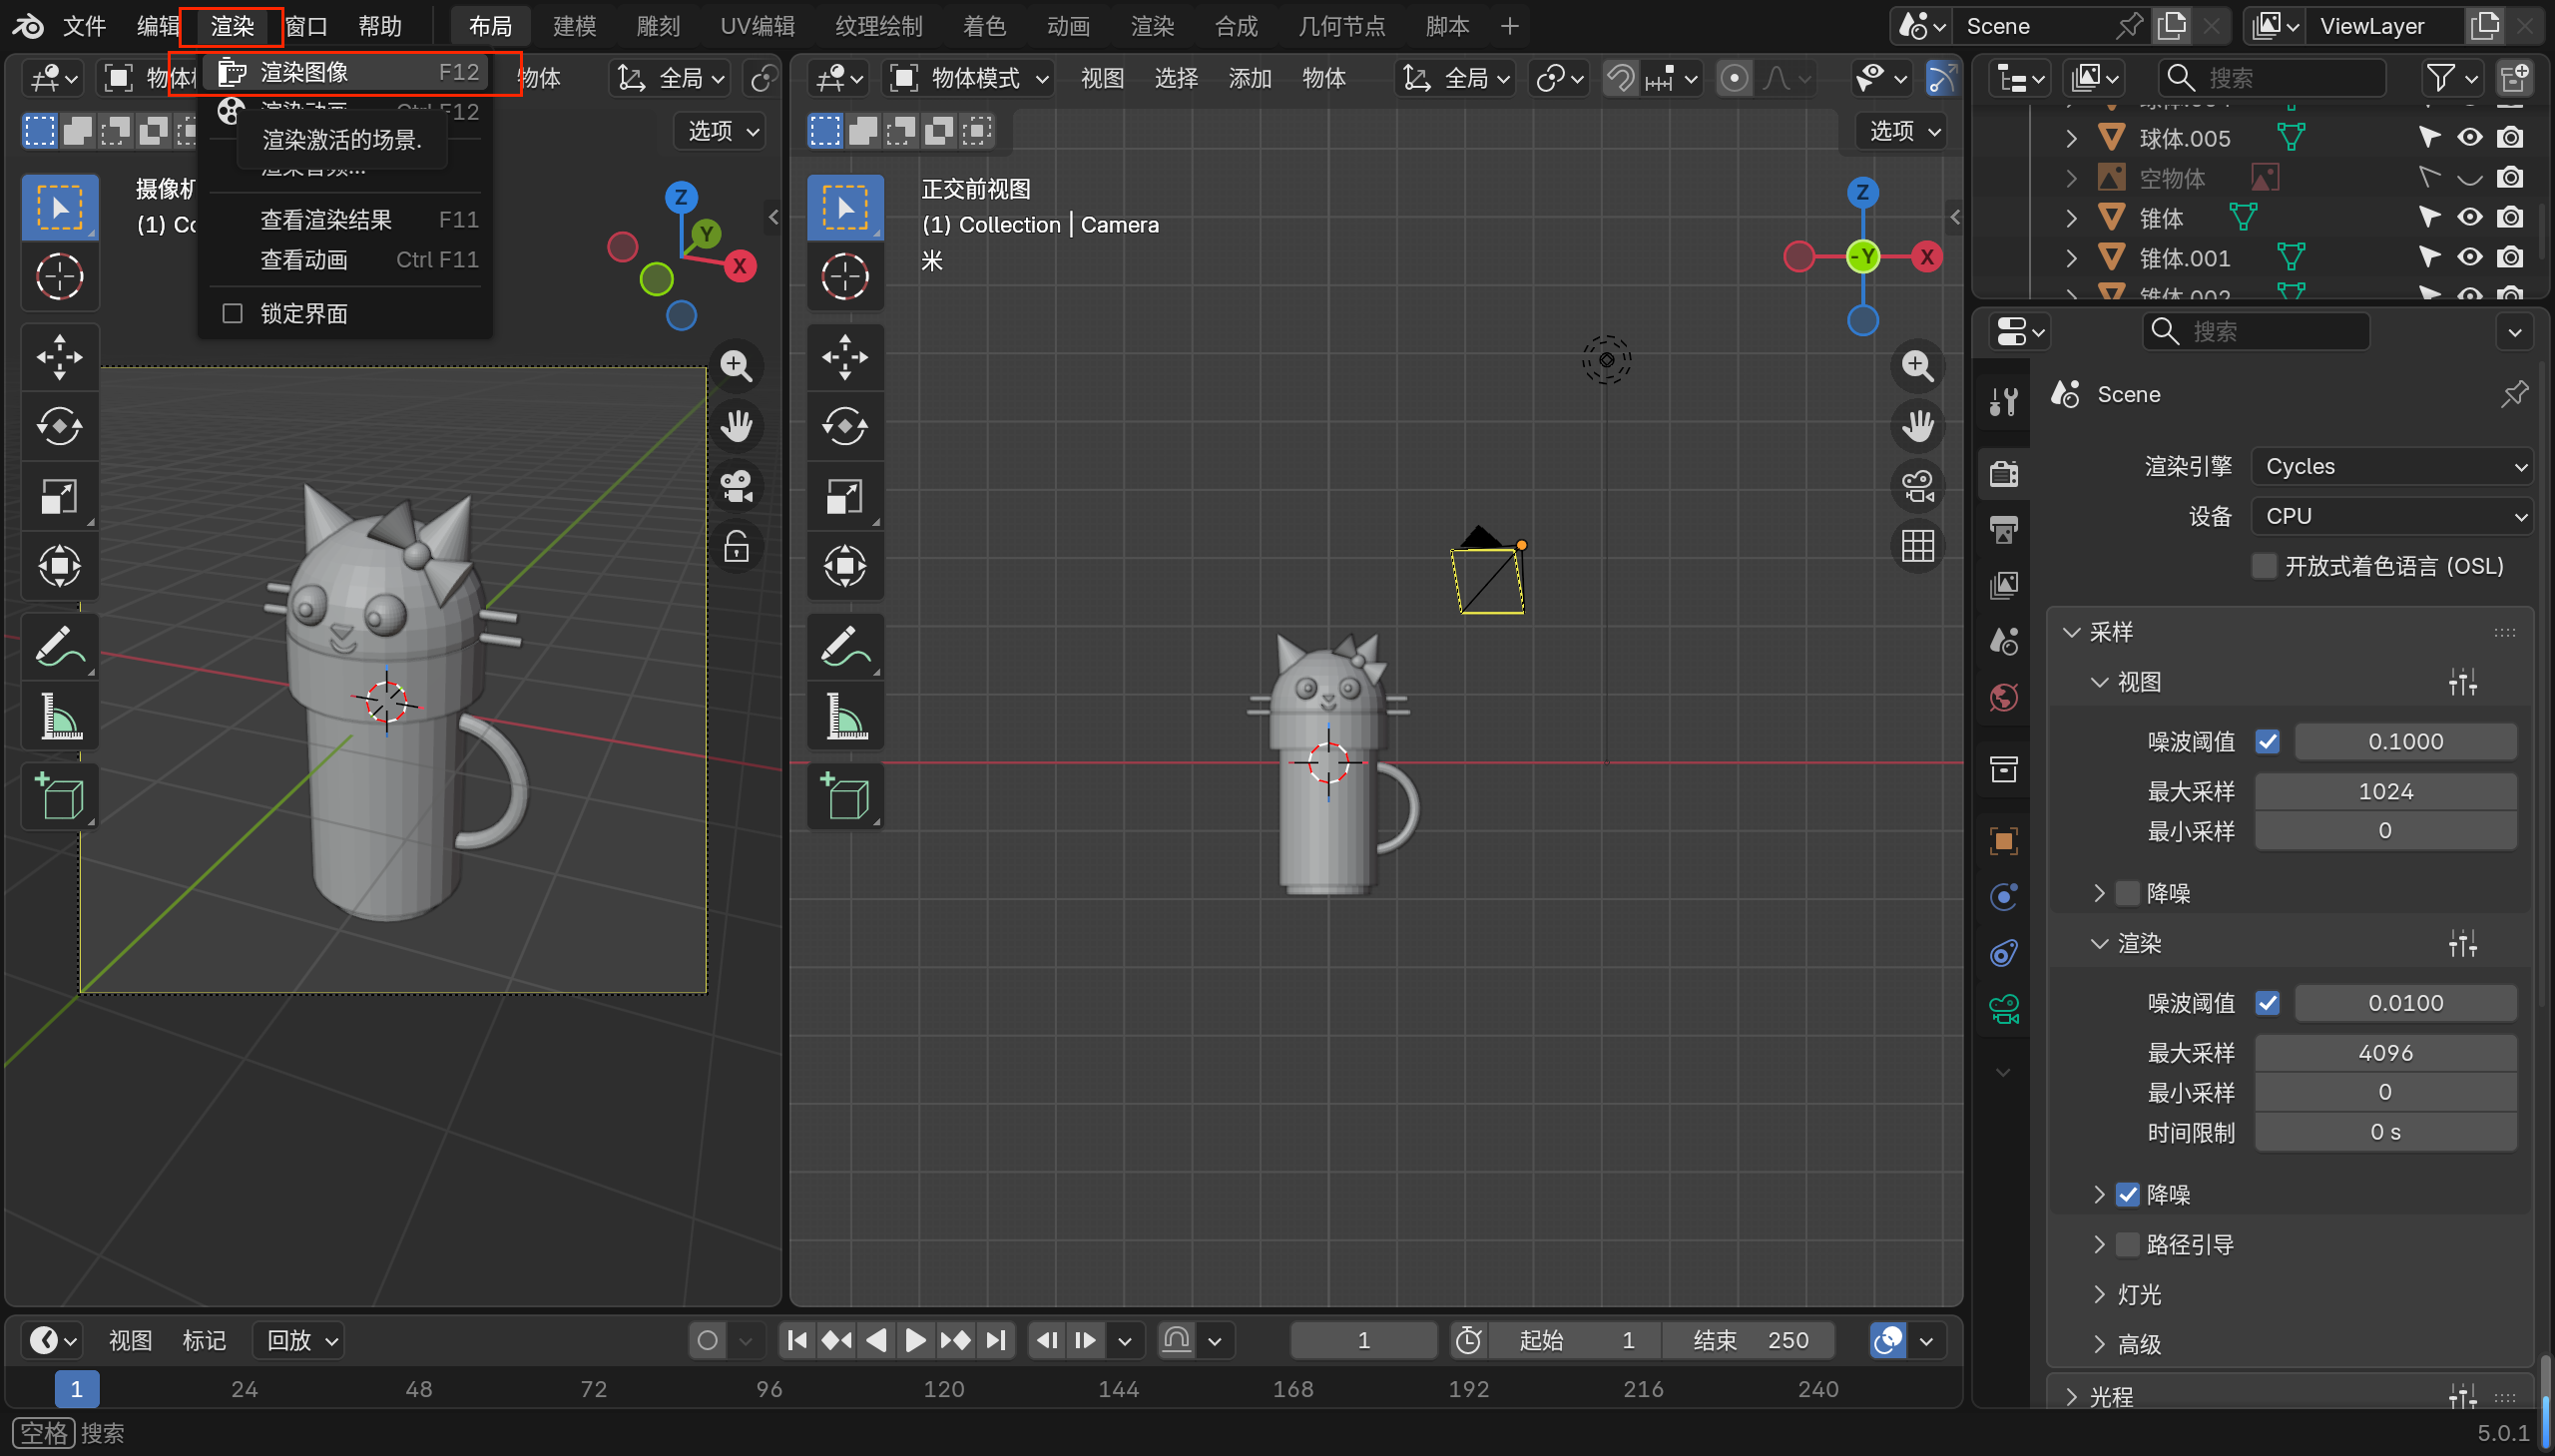Viewport: 2555px width, 1456px height.
Task: Select the Annotate tool in right viewport
Action: [x=845, y=646]
